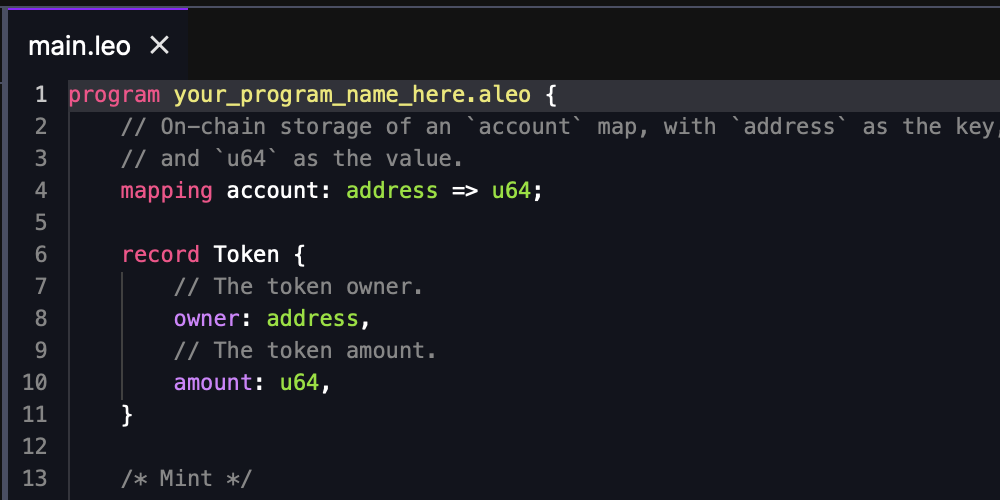Click the record keyword on line 6
Viewport: 1000px width, 500px height.
pos(160,254)
